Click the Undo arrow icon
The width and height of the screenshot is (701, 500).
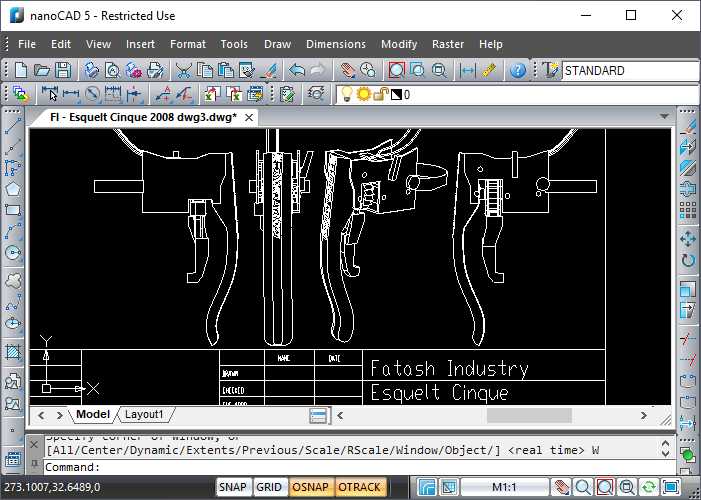tap(296, 71)
